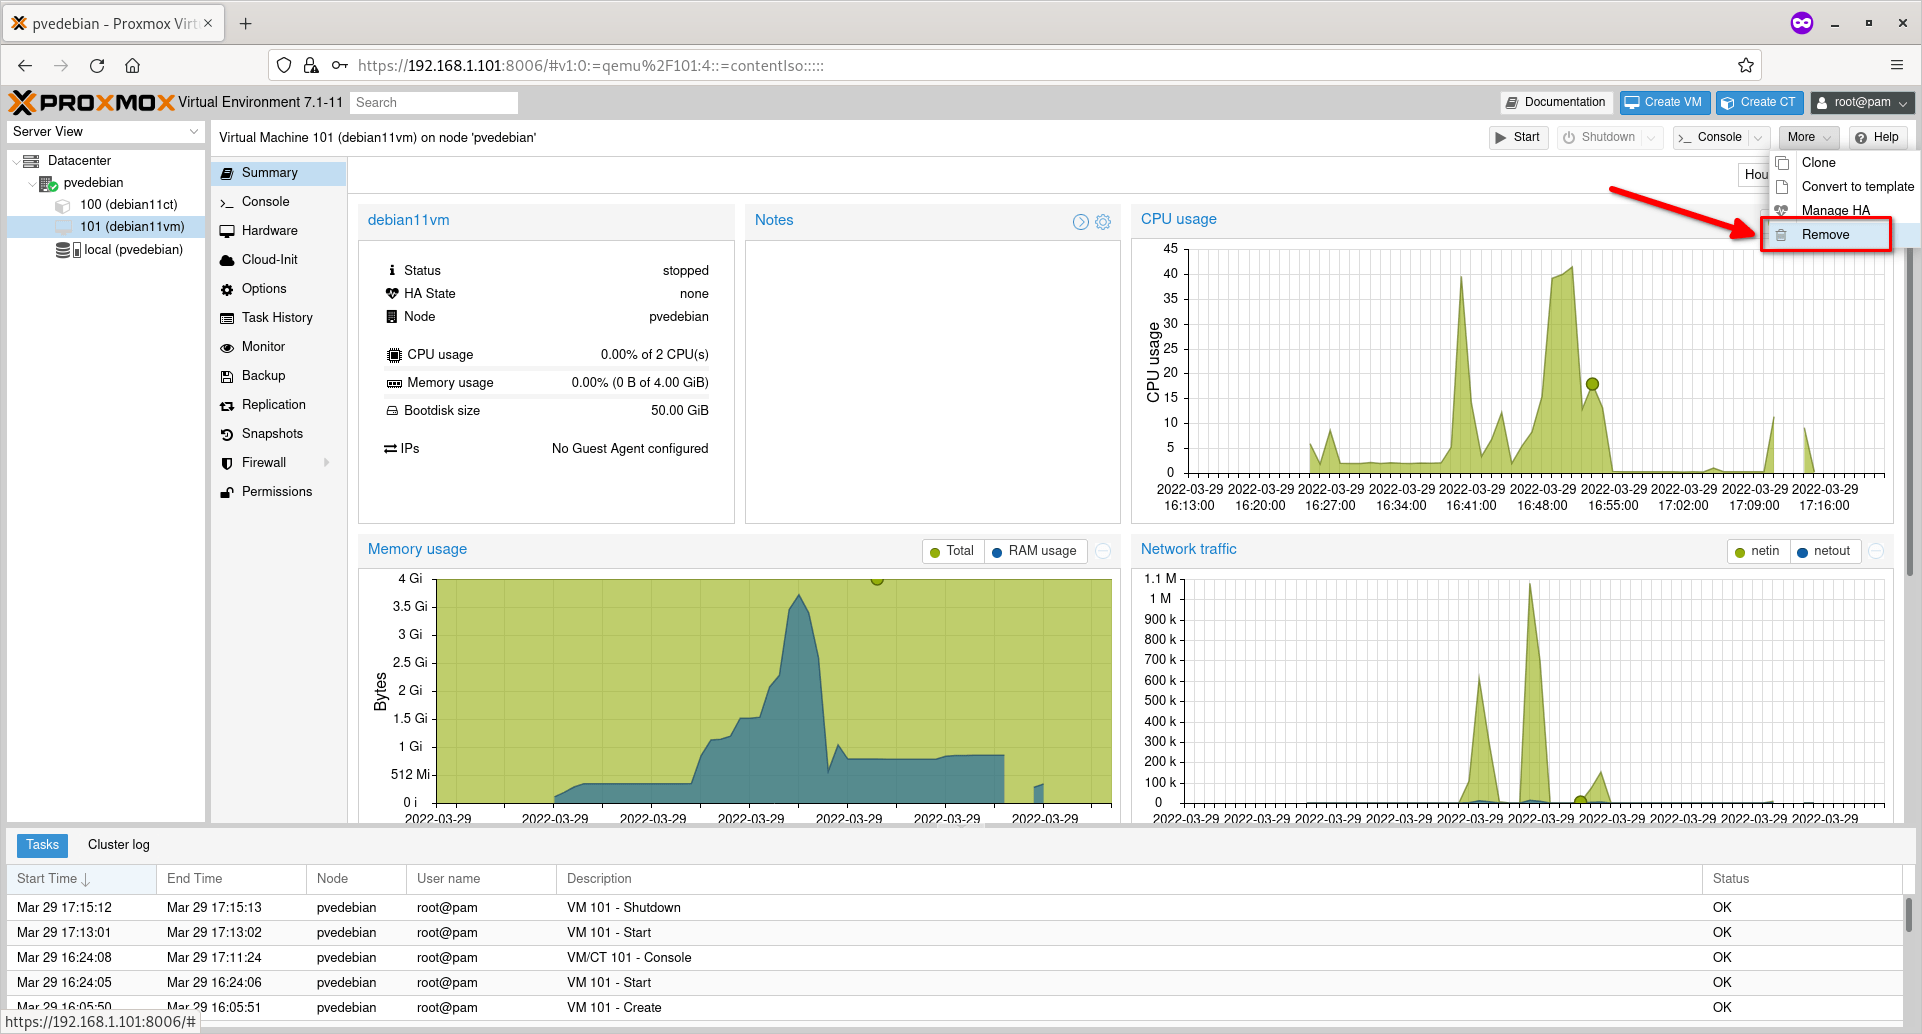
Task: Select the VM 101 - Create task row
Action: (x=954, y=1008)
